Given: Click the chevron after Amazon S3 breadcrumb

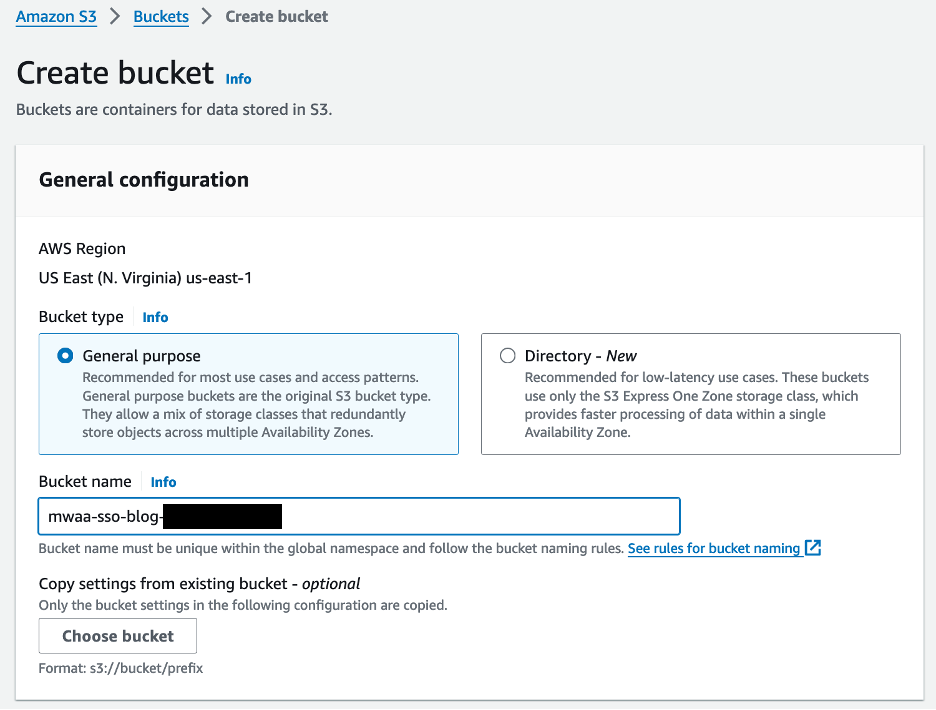Looking at the screenshot, I should pos(115,17).
